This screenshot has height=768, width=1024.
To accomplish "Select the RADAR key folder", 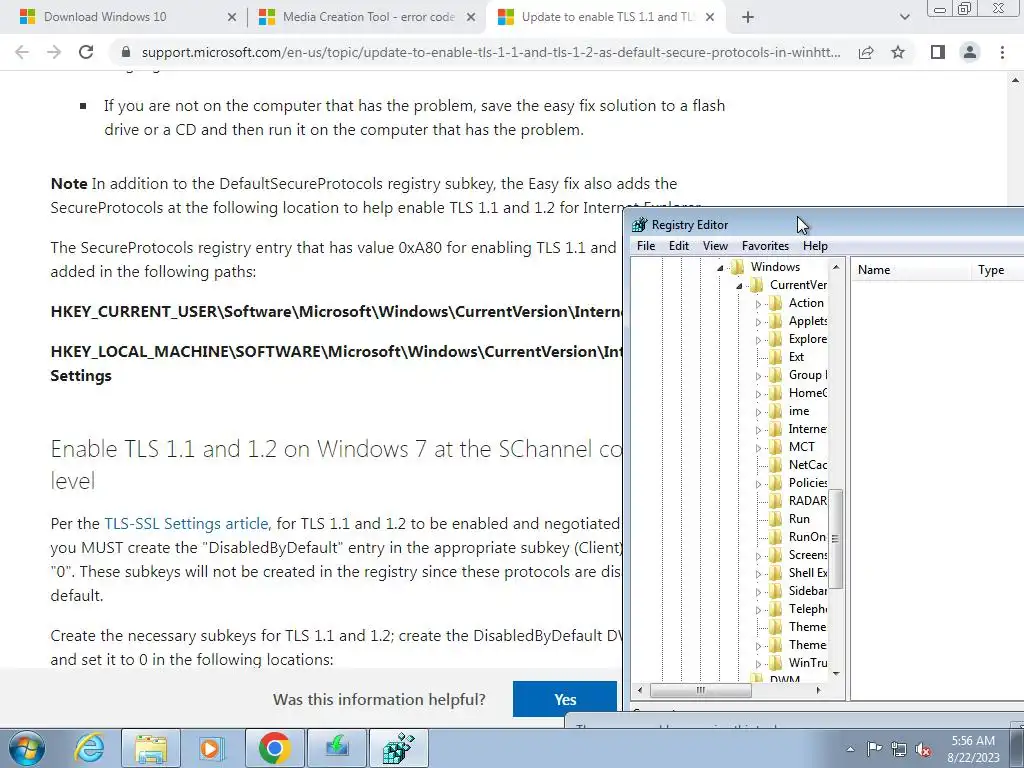I will [x=798, y=500].
